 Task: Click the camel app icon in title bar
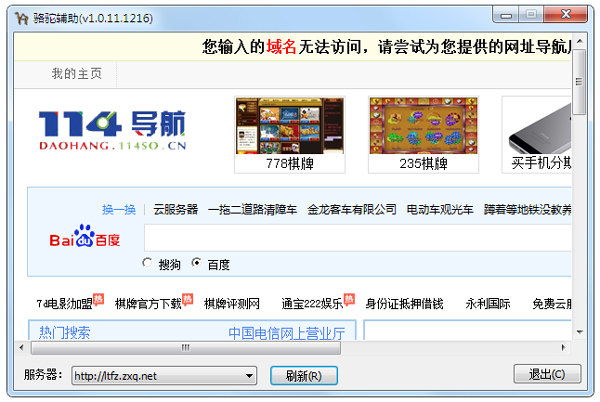[x=21, y=18]
